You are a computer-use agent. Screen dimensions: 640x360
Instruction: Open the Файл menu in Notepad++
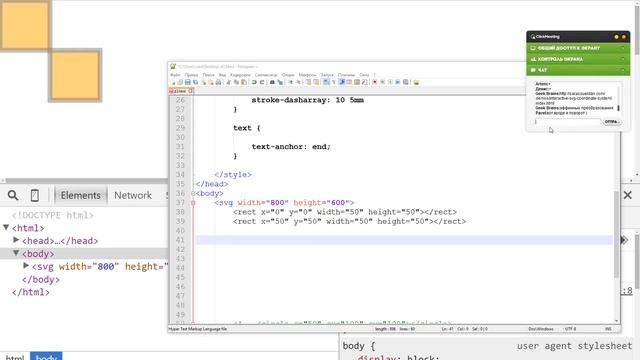pos(175,75)
